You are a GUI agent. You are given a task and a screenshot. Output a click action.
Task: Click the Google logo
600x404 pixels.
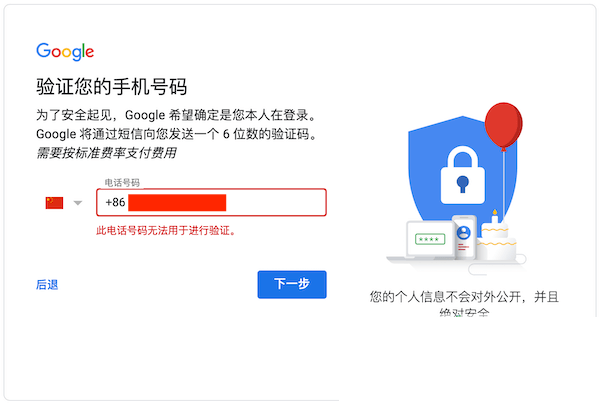(x=65, y=52)
